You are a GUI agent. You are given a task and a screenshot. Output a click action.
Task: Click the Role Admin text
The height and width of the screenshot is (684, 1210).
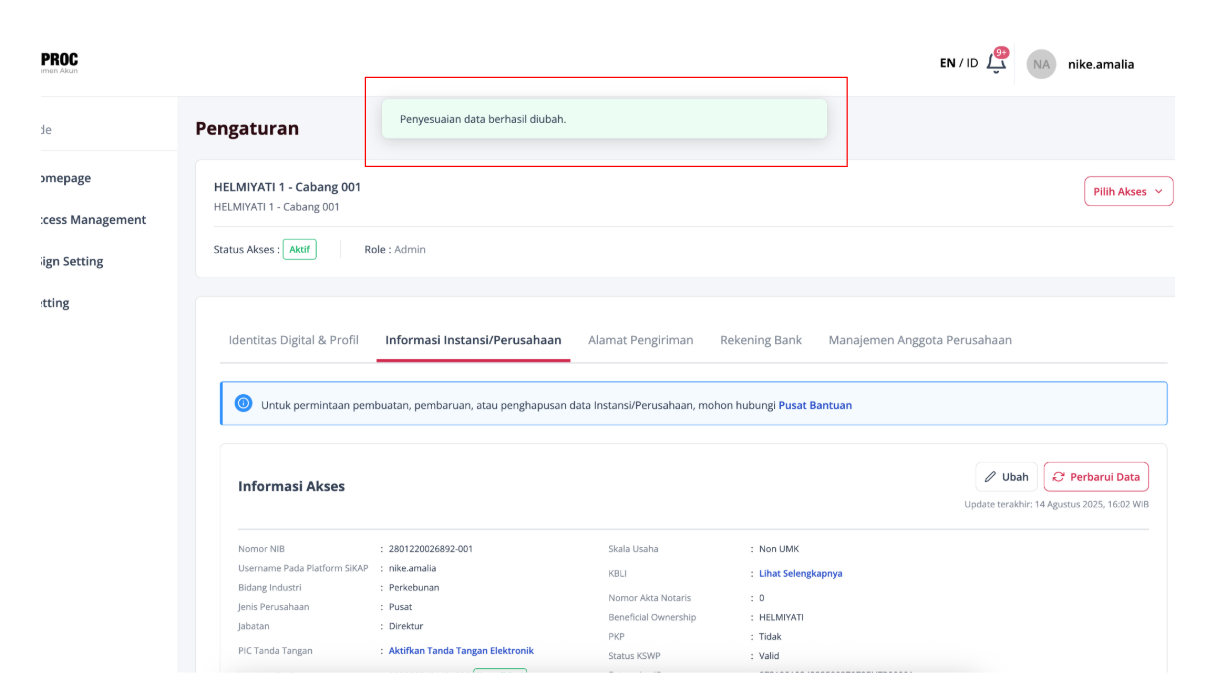(x=395, y=250)
